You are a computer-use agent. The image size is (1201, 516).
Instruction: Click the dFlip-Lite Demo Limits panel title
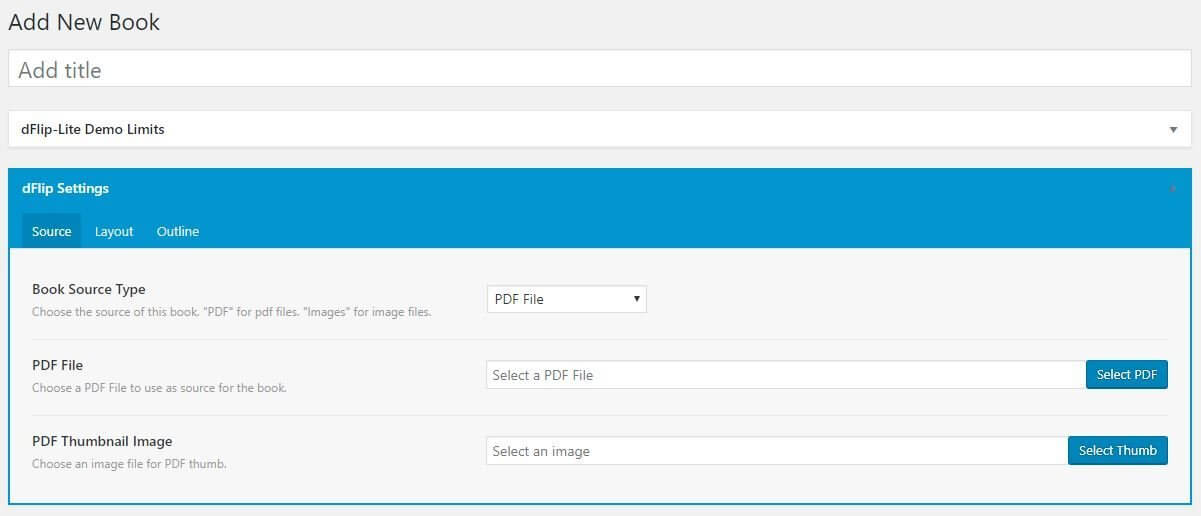(x=93, y=129)
